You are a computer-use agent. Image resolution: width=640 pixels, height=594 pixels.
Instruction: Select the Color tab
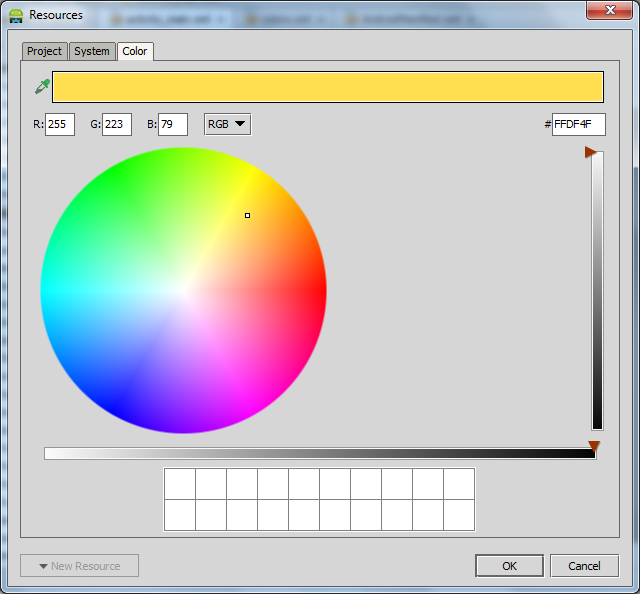[135, 51]
